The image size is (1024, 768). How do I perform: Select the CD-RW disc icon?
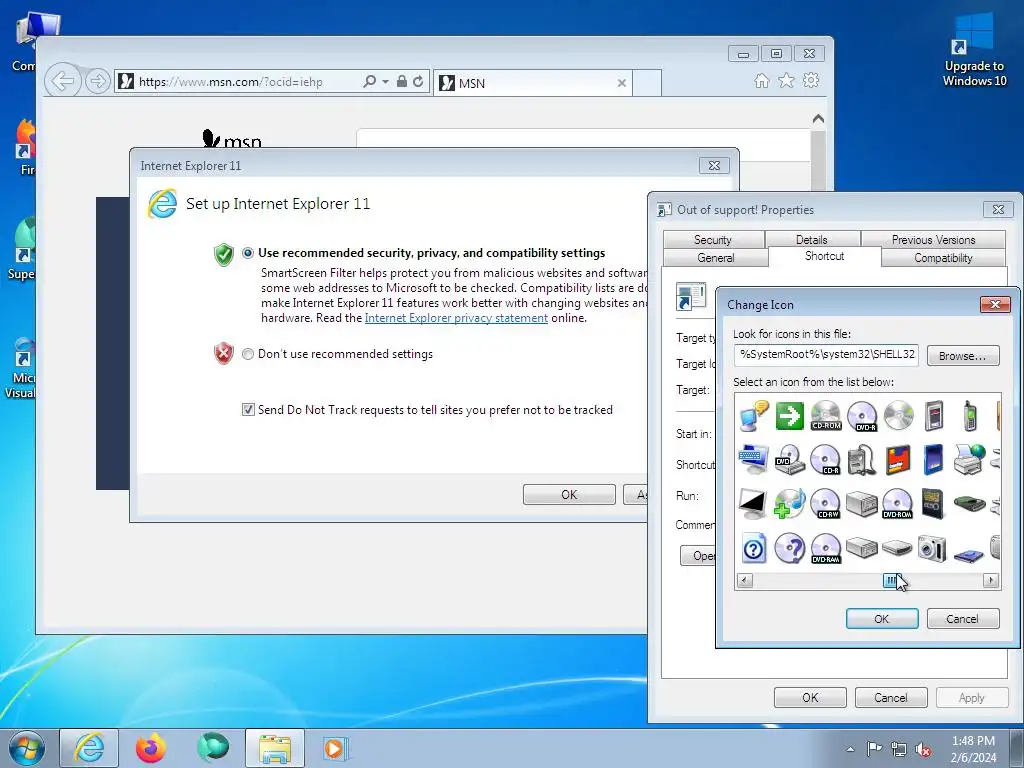click(x=825, y=504)
